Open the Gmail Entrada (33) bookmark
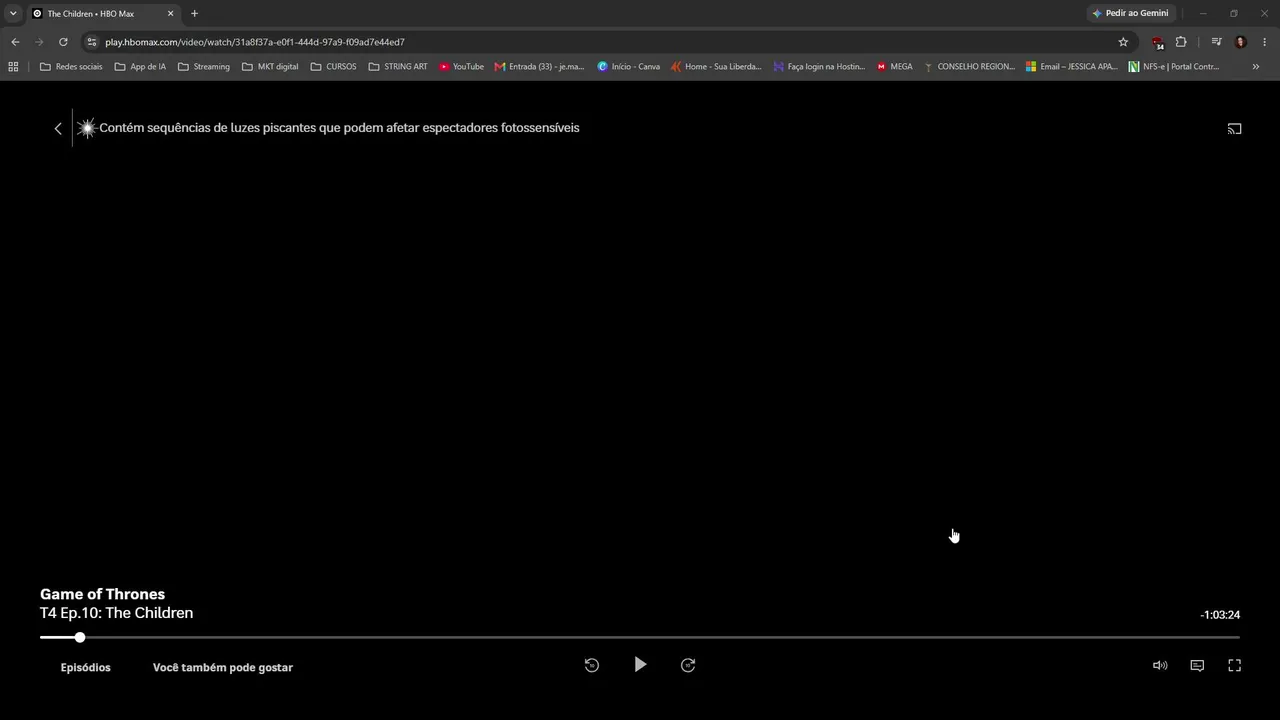 [x=539, y=67]
